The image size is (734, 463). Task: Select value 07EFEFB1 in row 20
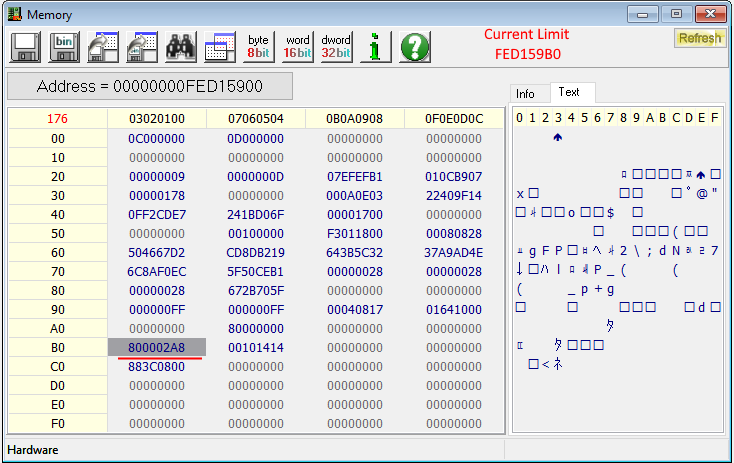pos(355,176)
